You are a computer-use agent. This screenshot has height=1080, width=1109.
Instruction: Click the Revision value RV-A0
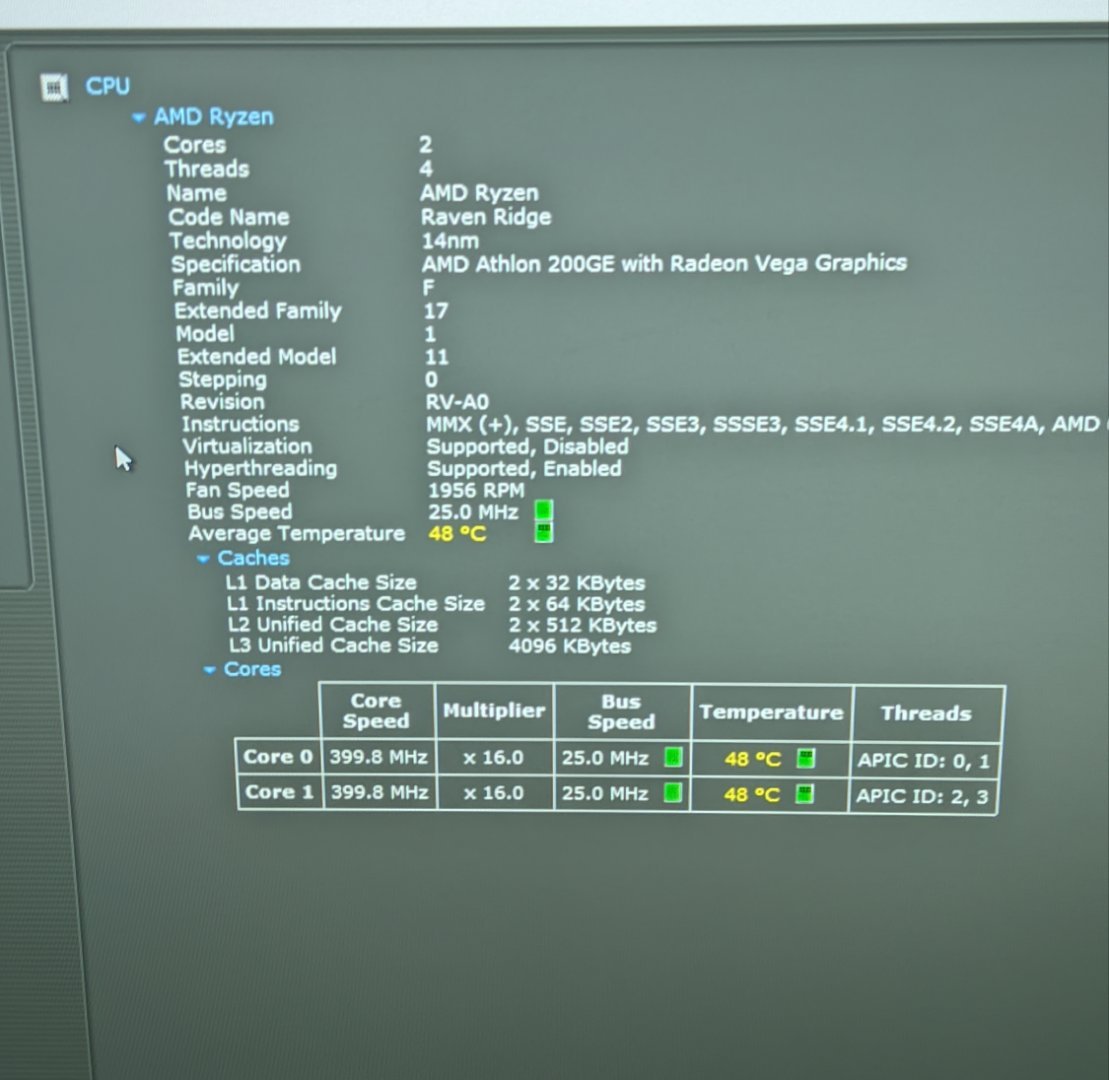[457, 402]
